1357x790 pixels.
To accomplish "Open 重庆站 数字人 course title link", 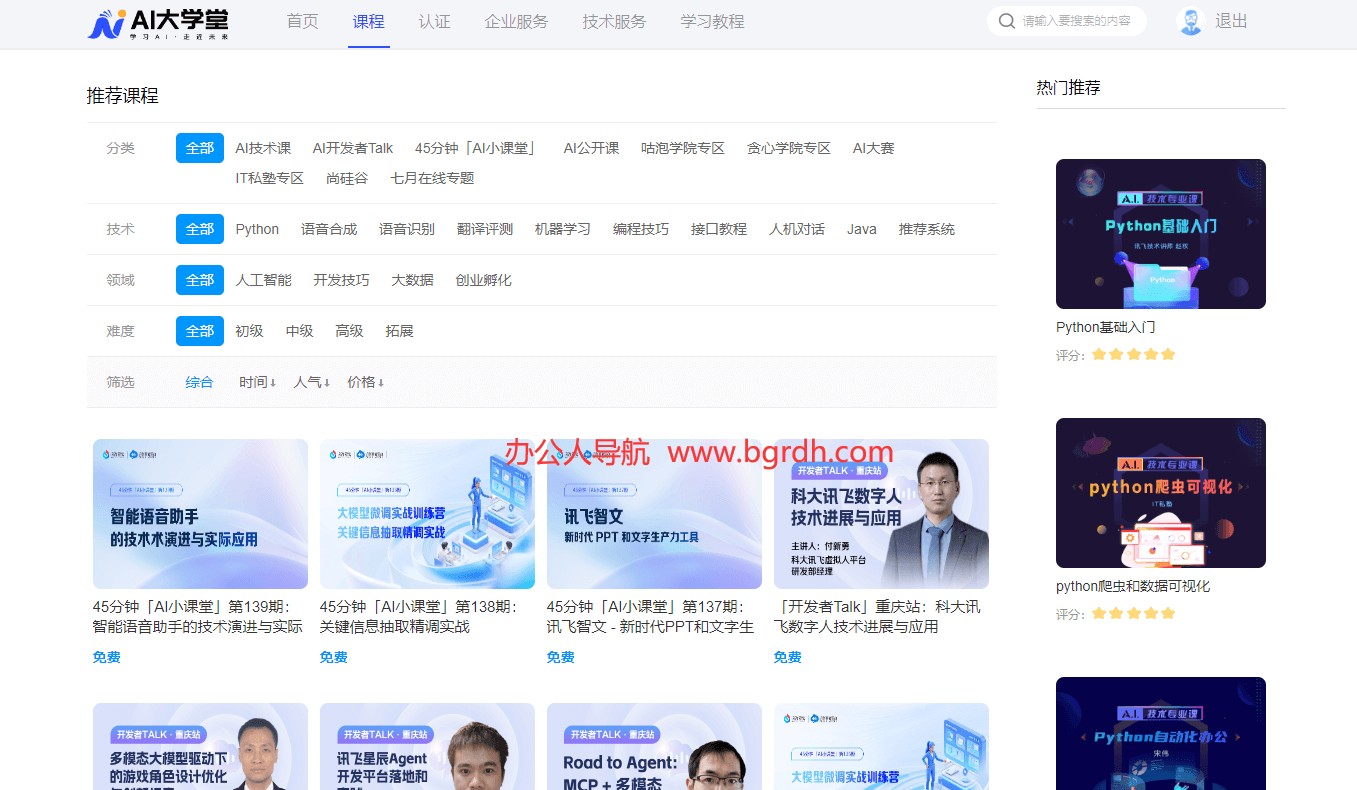I will pyautogui.click(x=878, y=617).
